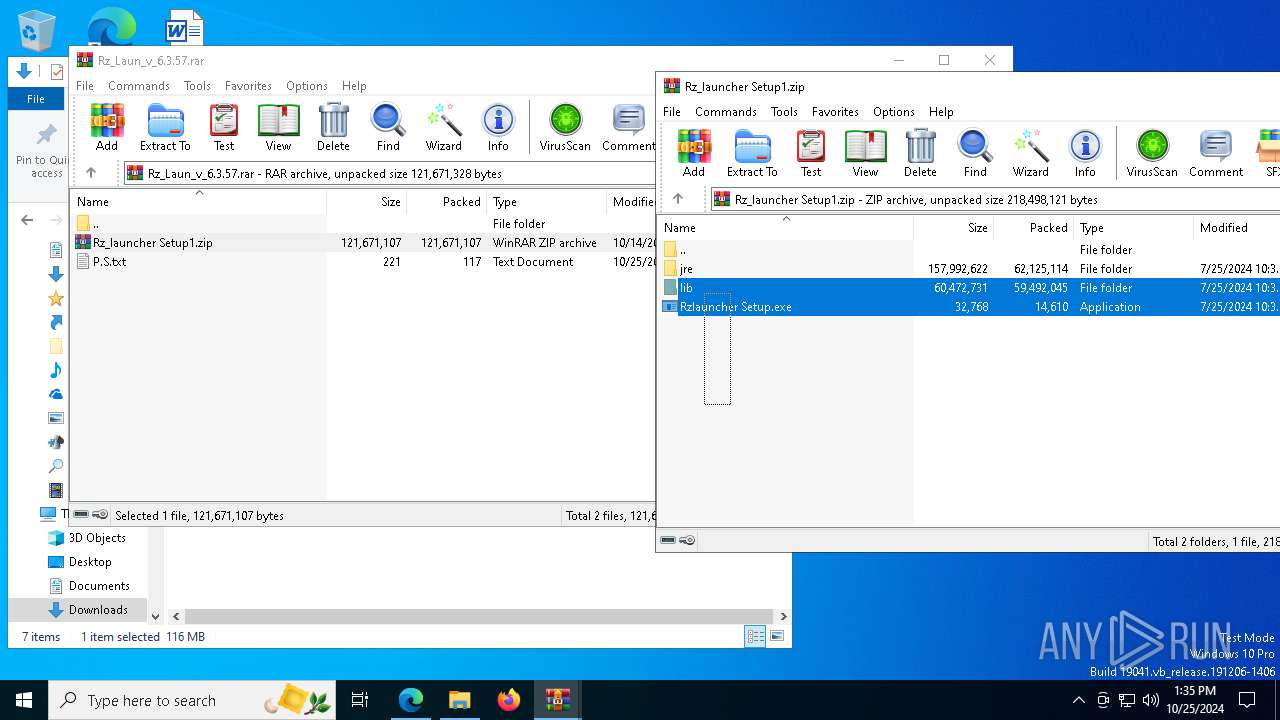1280x720 pixels.
Task: Open Options menu in Rz_Laun_v_6.3.57.rar window
Action: (x=306, y=86)
